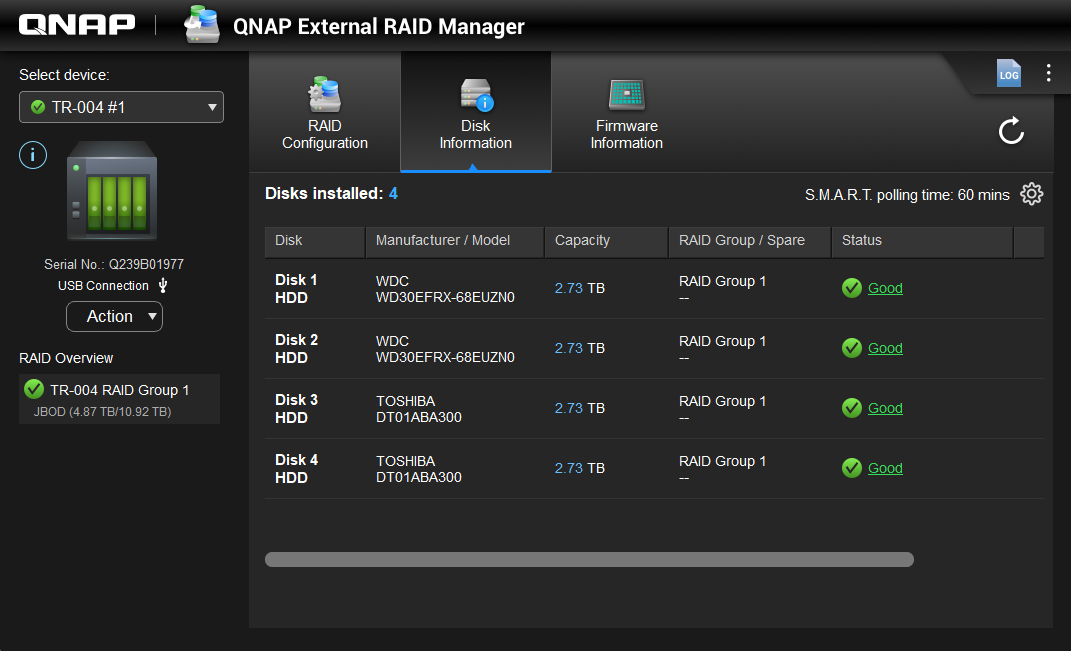This screenshot has width=1071, height=651.
Task: Expand the Action dropdown button
Action: (114, 316)
